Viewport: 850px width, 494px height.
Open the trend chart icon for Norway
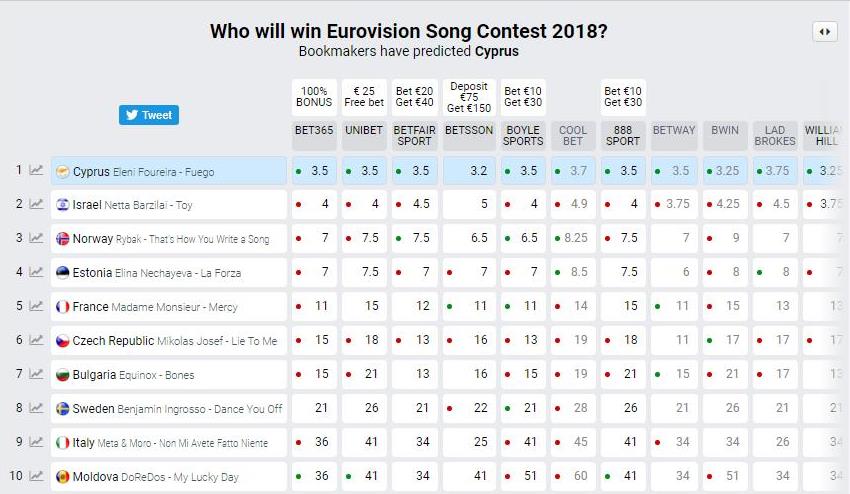(36, 238)
